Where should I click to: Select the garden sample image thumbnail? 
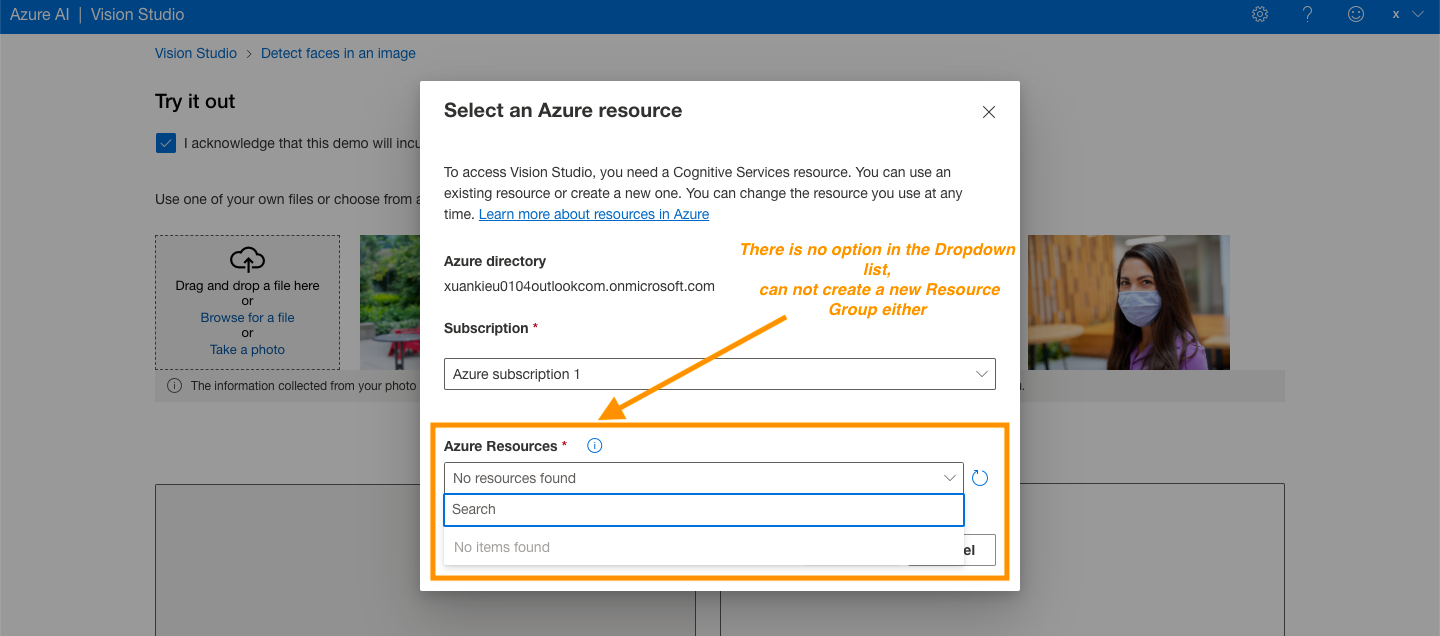(390, 302)
